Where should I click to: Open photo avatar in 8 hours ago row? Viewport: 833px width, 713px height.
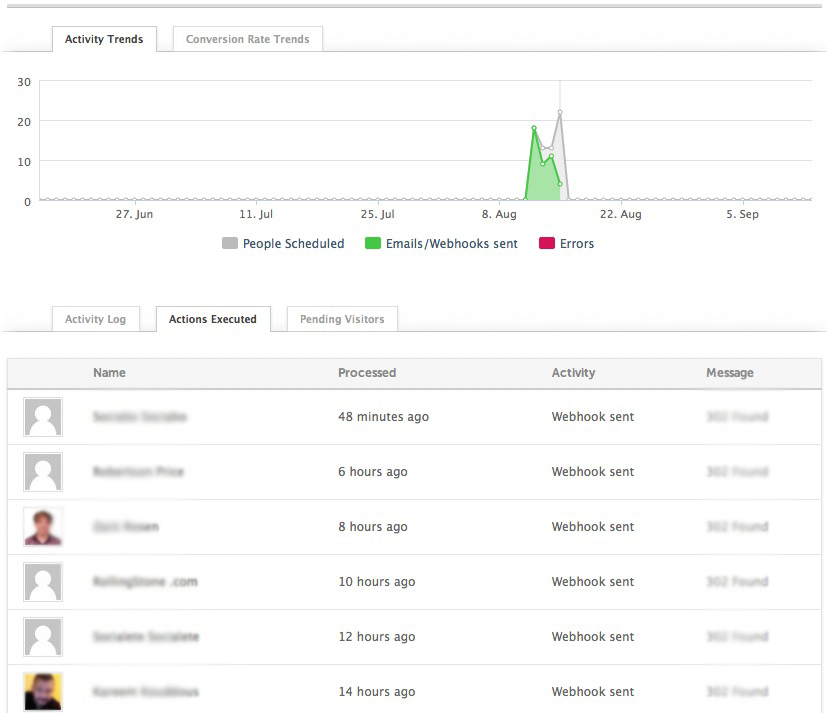point(43,527)
